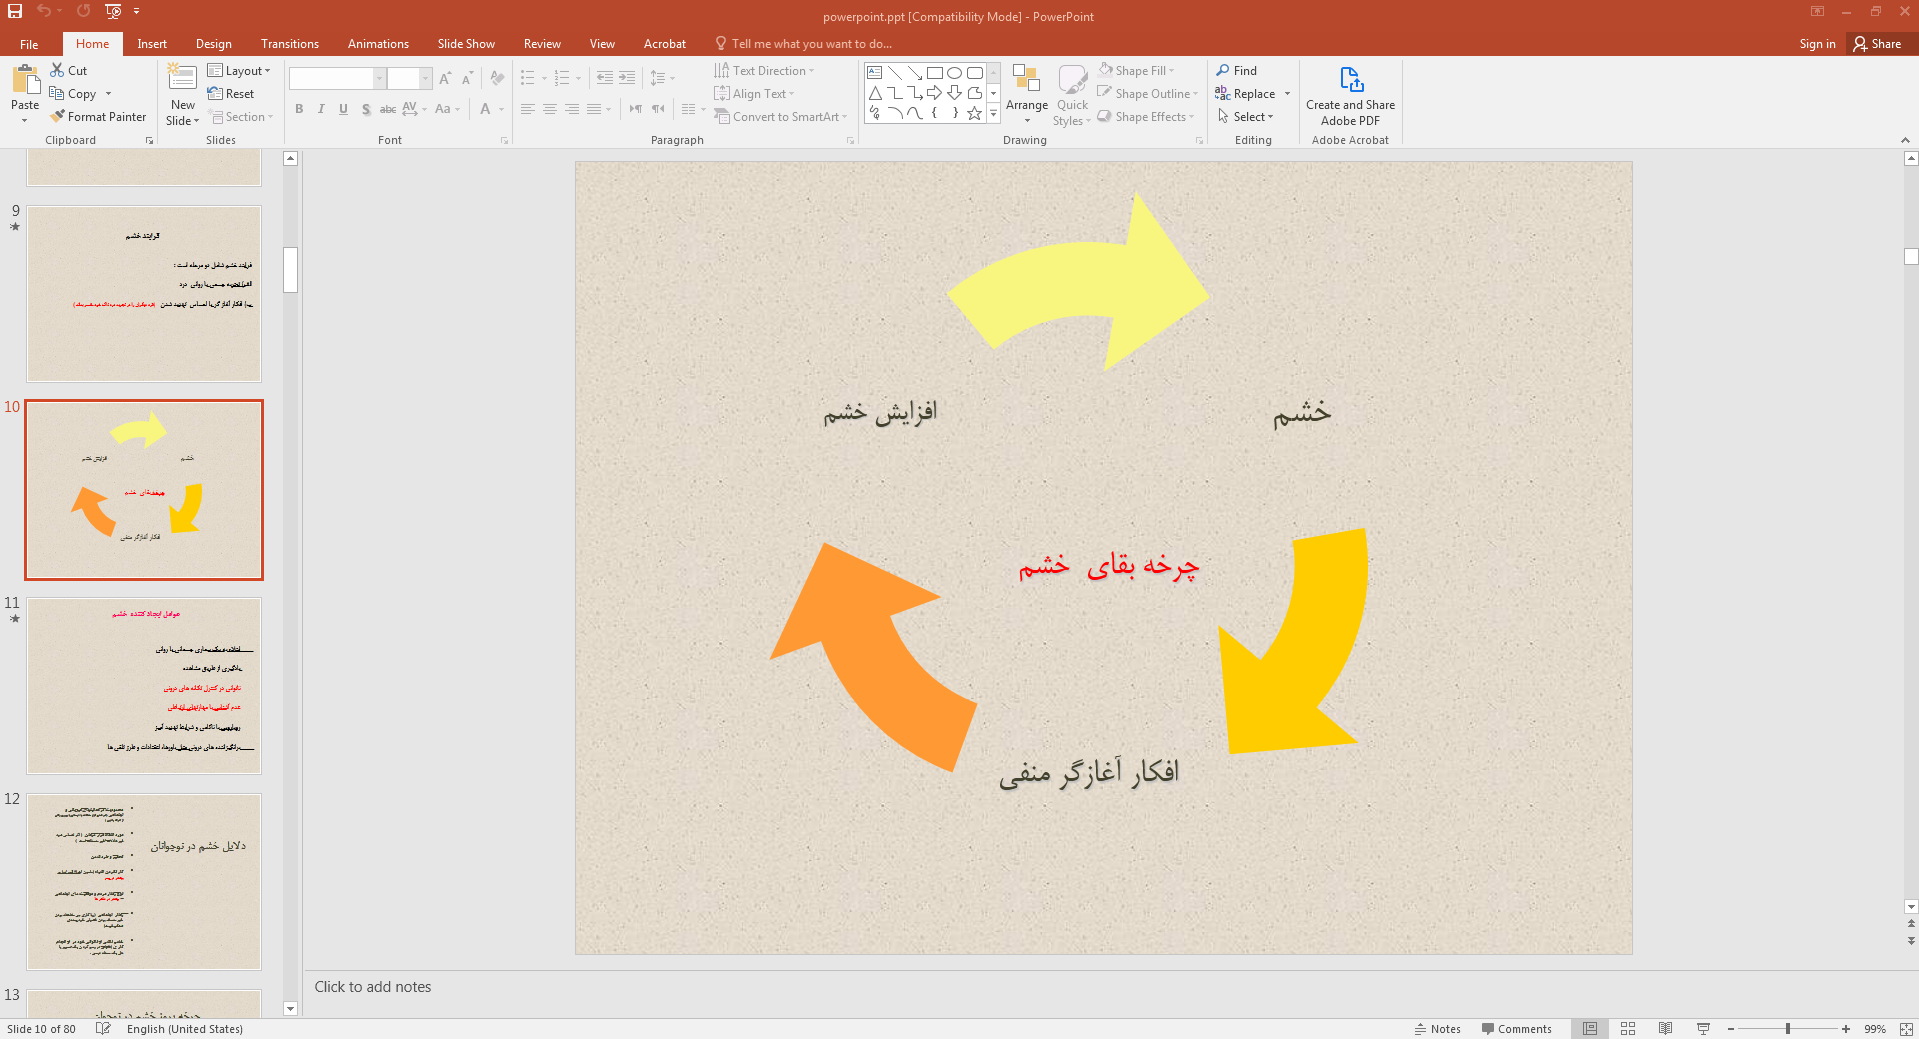1919x1039 pixels.
Task: Click the zoom slider in status bar
Action: (1788, 1029)
